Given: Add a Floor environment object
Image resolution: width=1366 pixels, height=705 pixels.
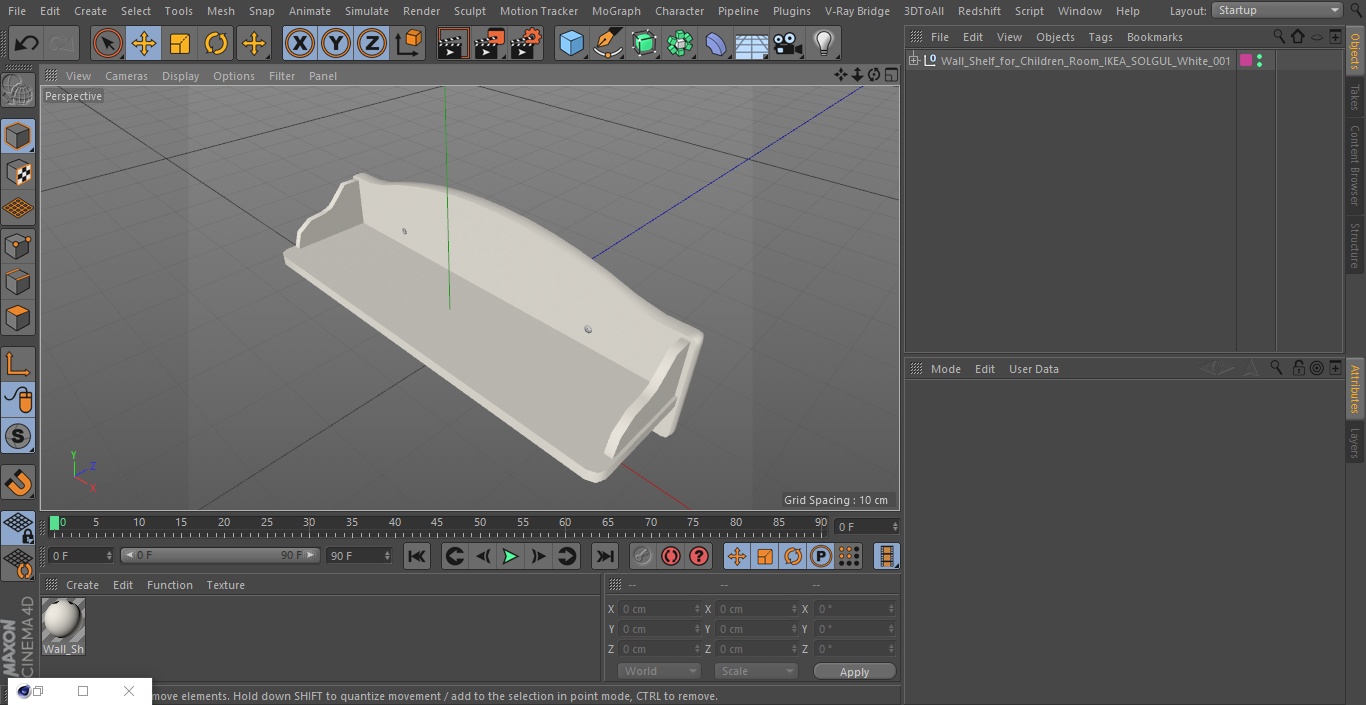Looking at the screenshot, I should click(752, 44).
